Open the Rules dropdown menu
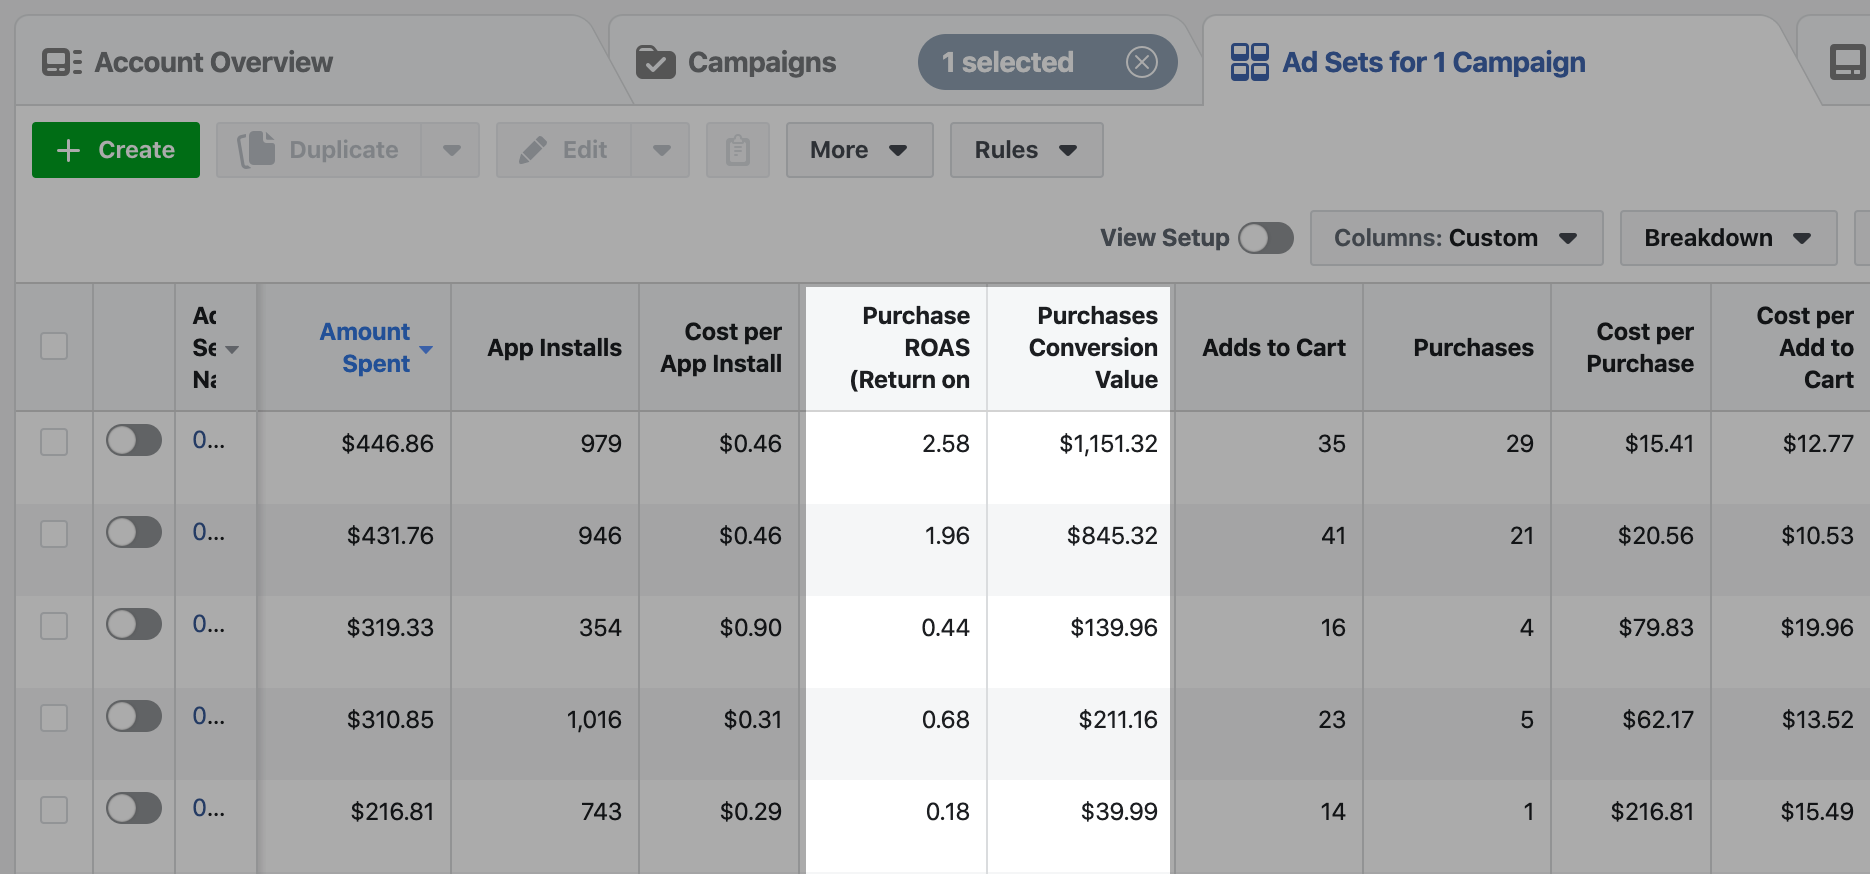 [1026, 150]
